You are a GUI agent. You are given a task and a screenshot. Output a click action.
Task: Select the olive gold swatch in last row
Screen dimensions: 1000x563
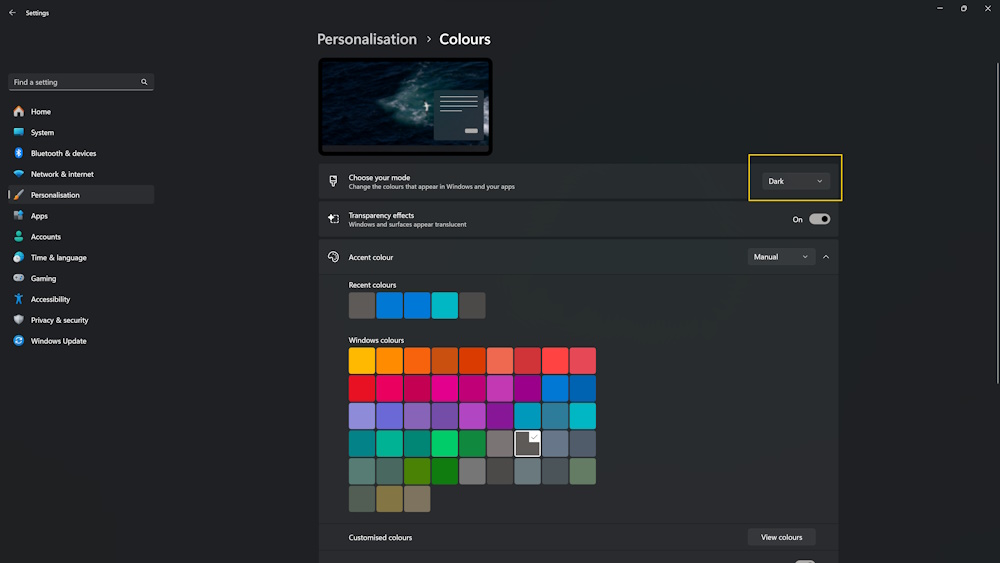pyautogui.click(x=389, y=499)
